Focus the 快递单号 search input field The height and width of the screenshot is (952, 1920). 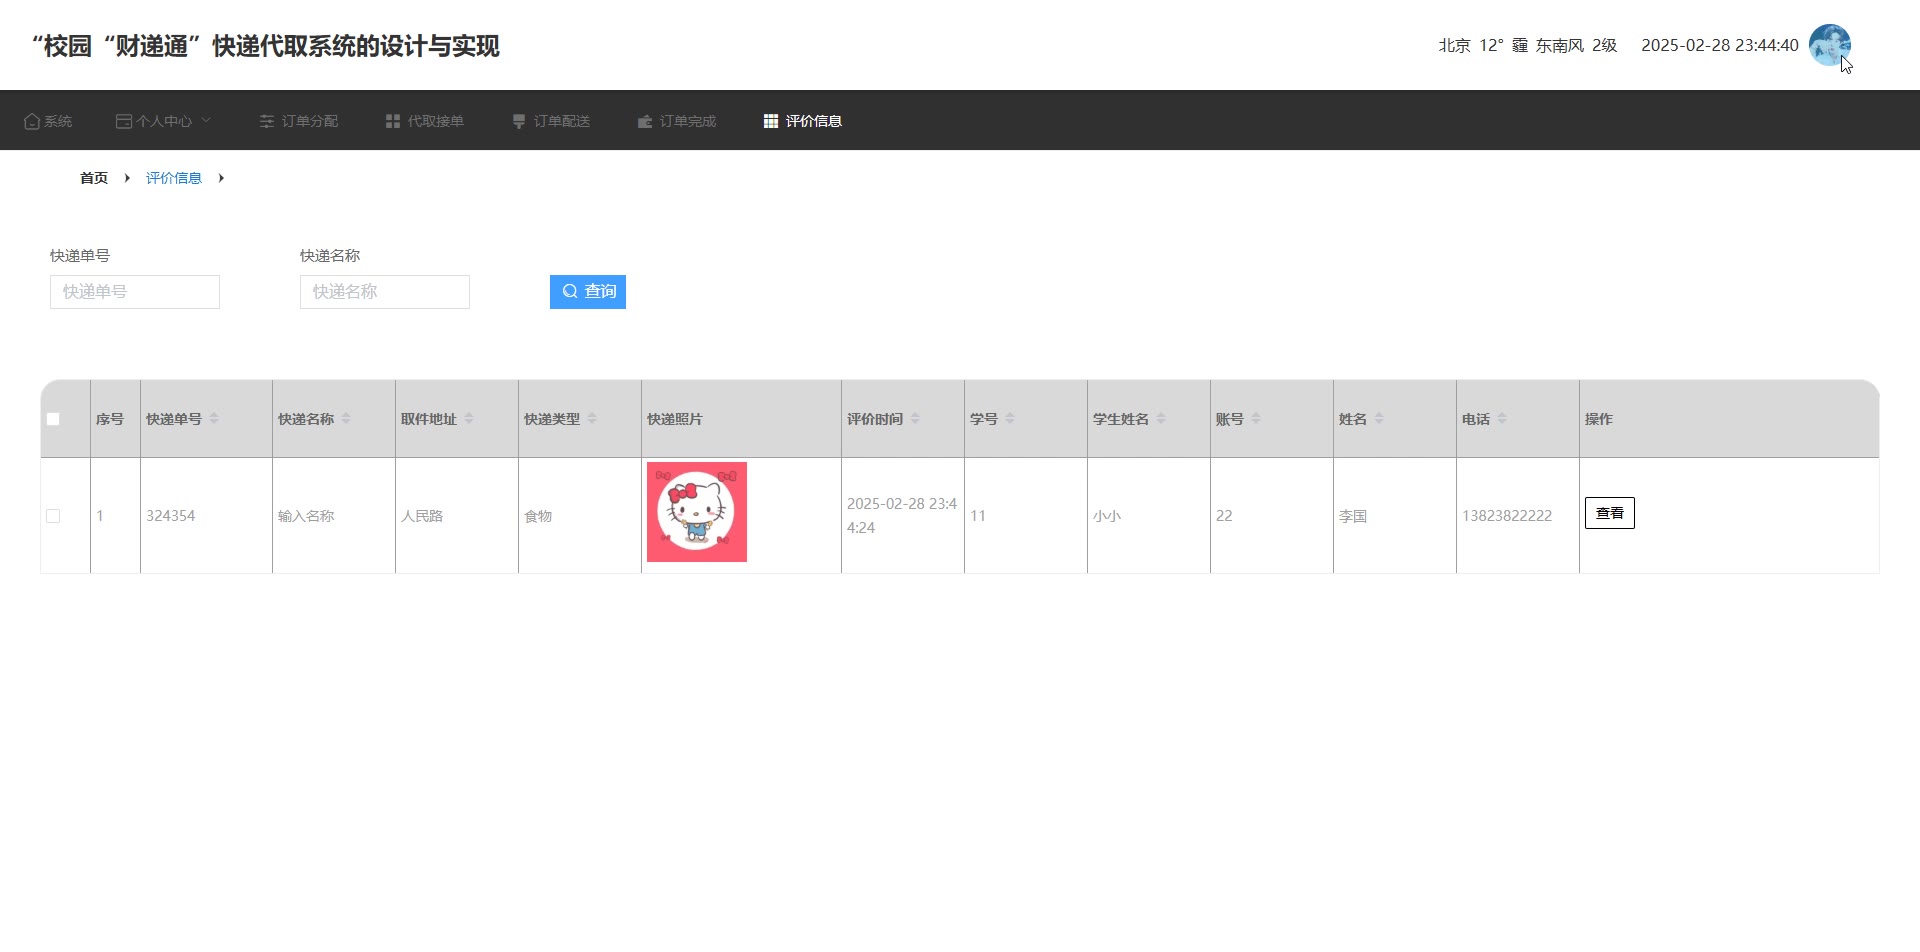tap(135, 292)
